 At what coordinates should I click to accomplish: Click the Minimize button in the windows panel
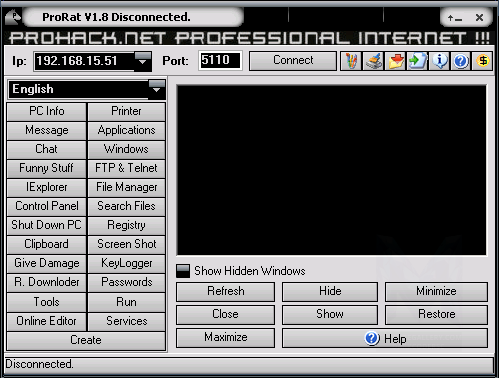(436, 291)
